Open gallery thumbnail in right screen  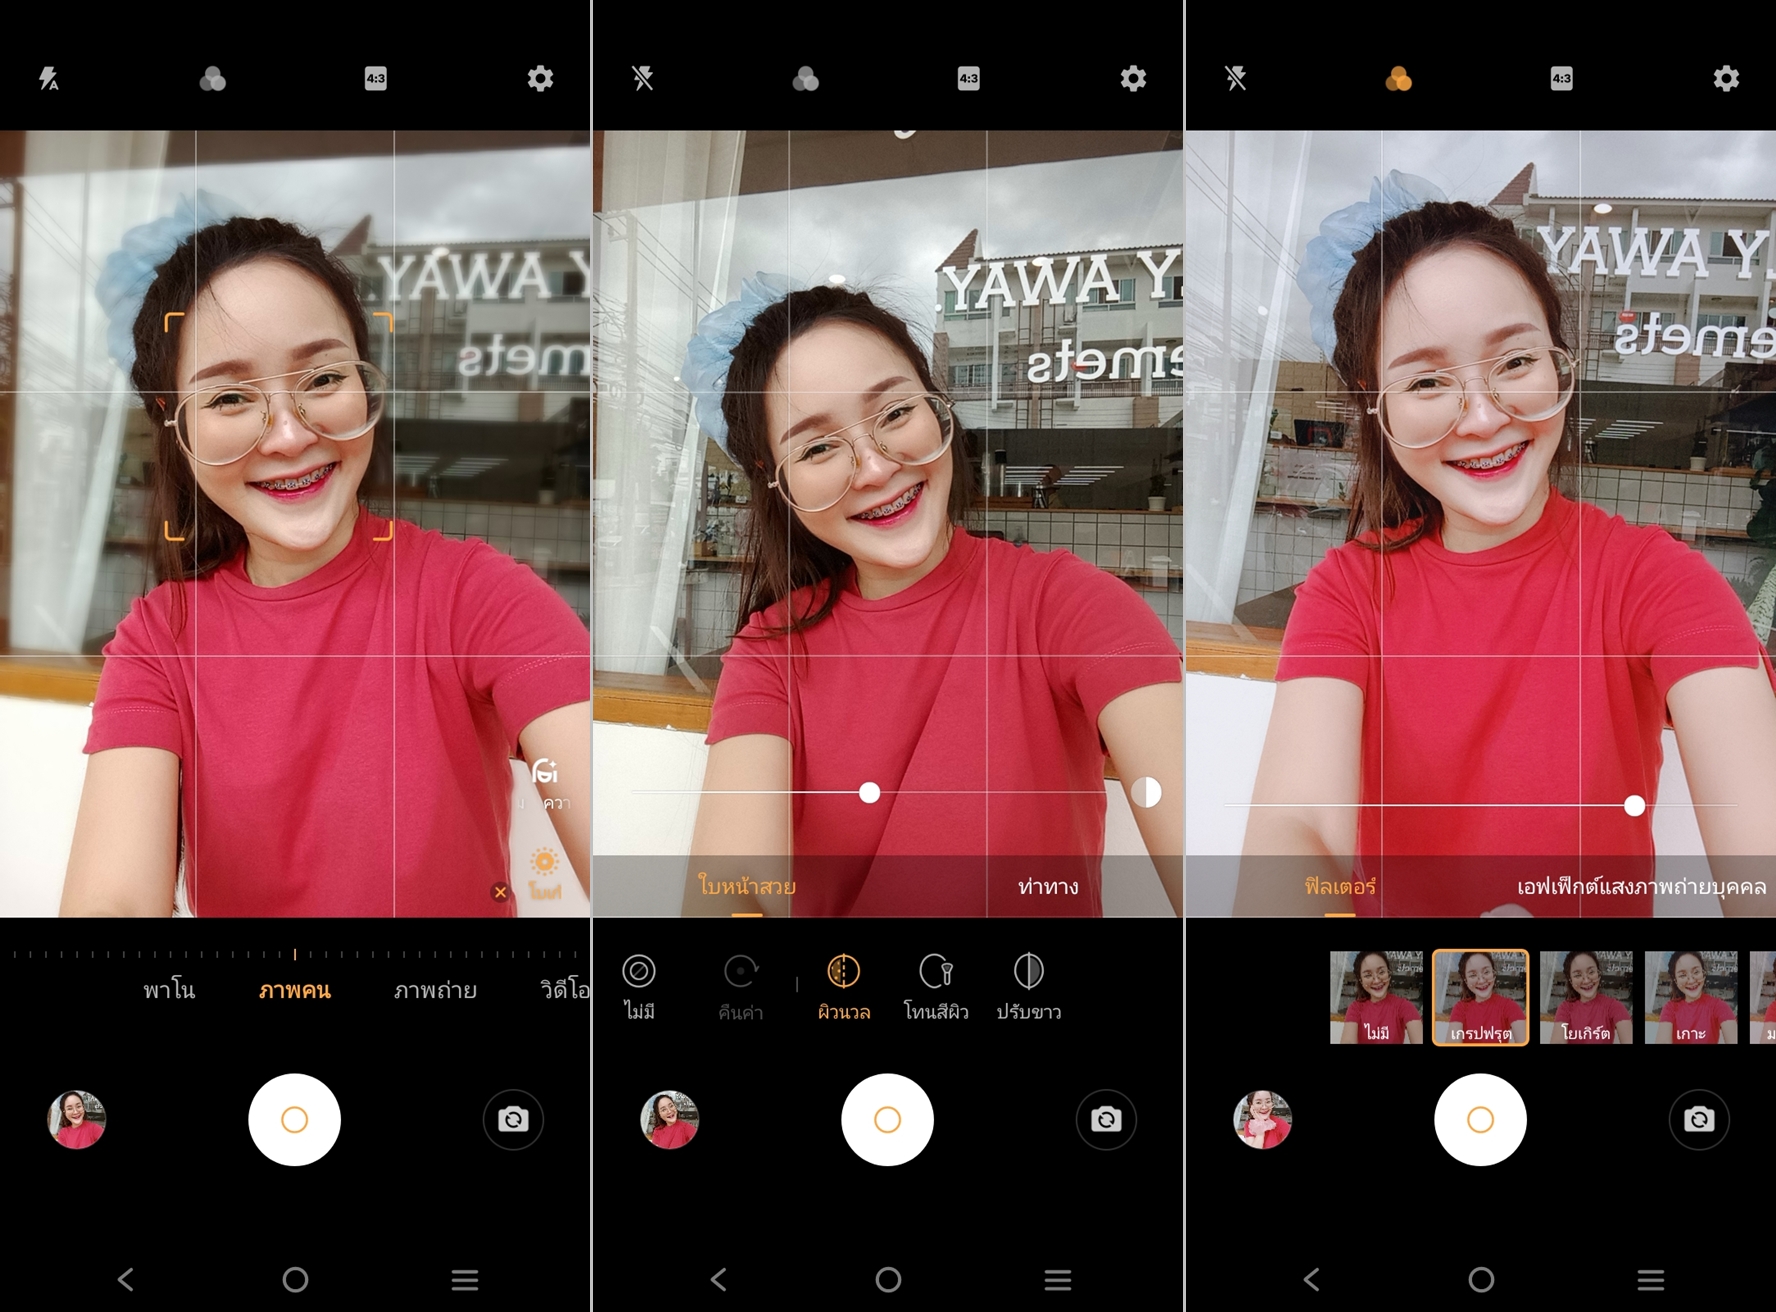(x=1263, y=1119)
